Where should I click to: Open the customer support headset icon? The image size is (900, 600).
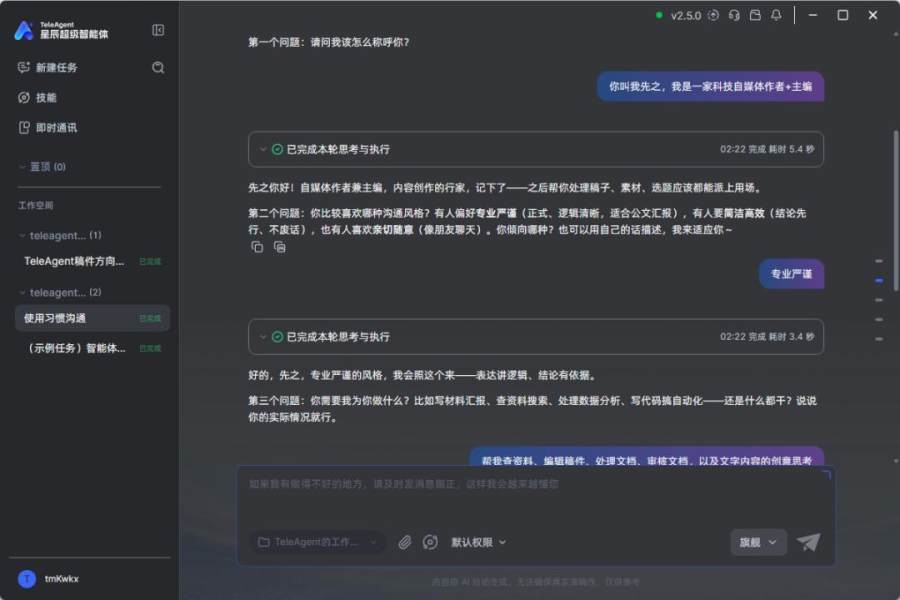(x=734, y=16)
